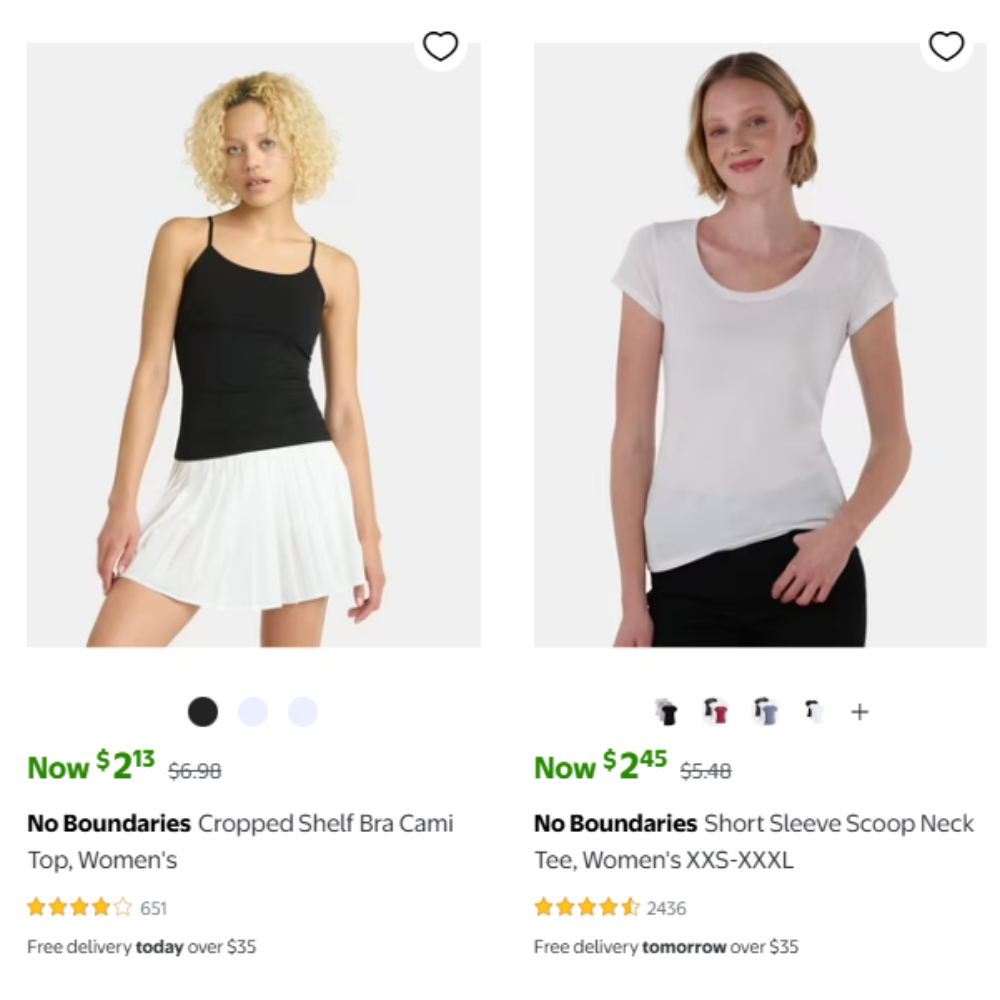Click the cami's star rating

79,908
